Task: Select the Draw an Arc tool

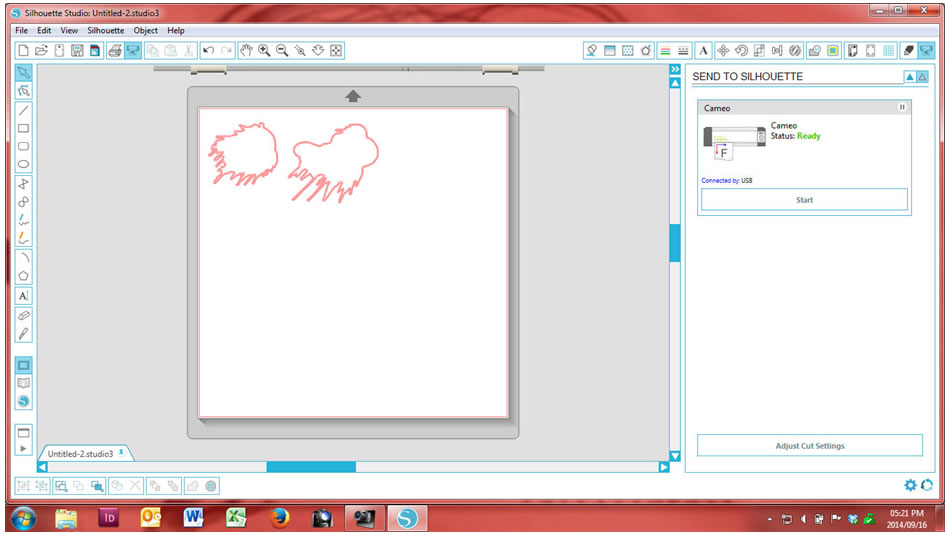Action: tap(24, 259)
